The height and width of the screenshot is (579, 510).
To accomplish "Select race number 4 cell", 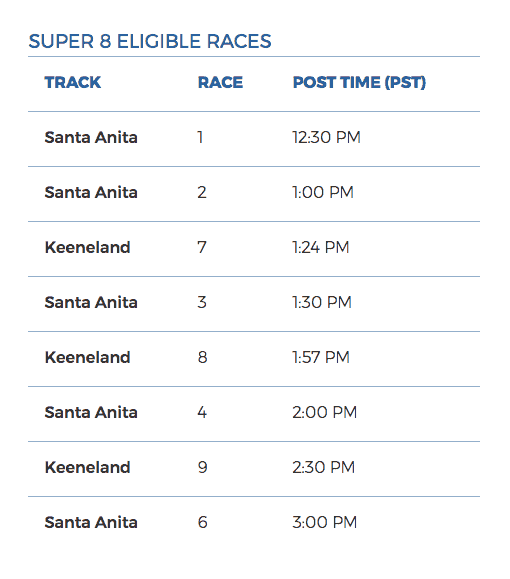I will [202, 412].
